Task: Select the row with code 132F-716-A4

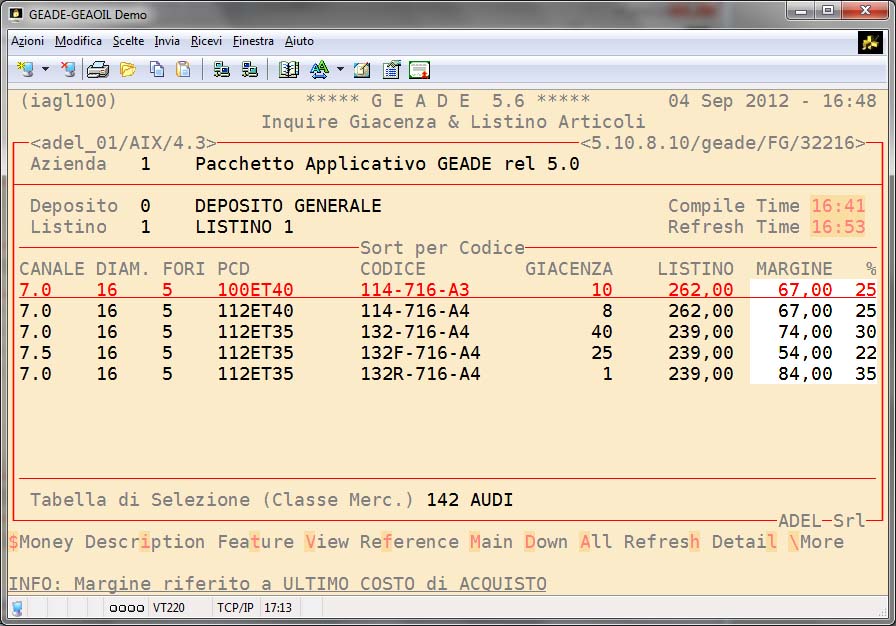Action: point(420,353)
